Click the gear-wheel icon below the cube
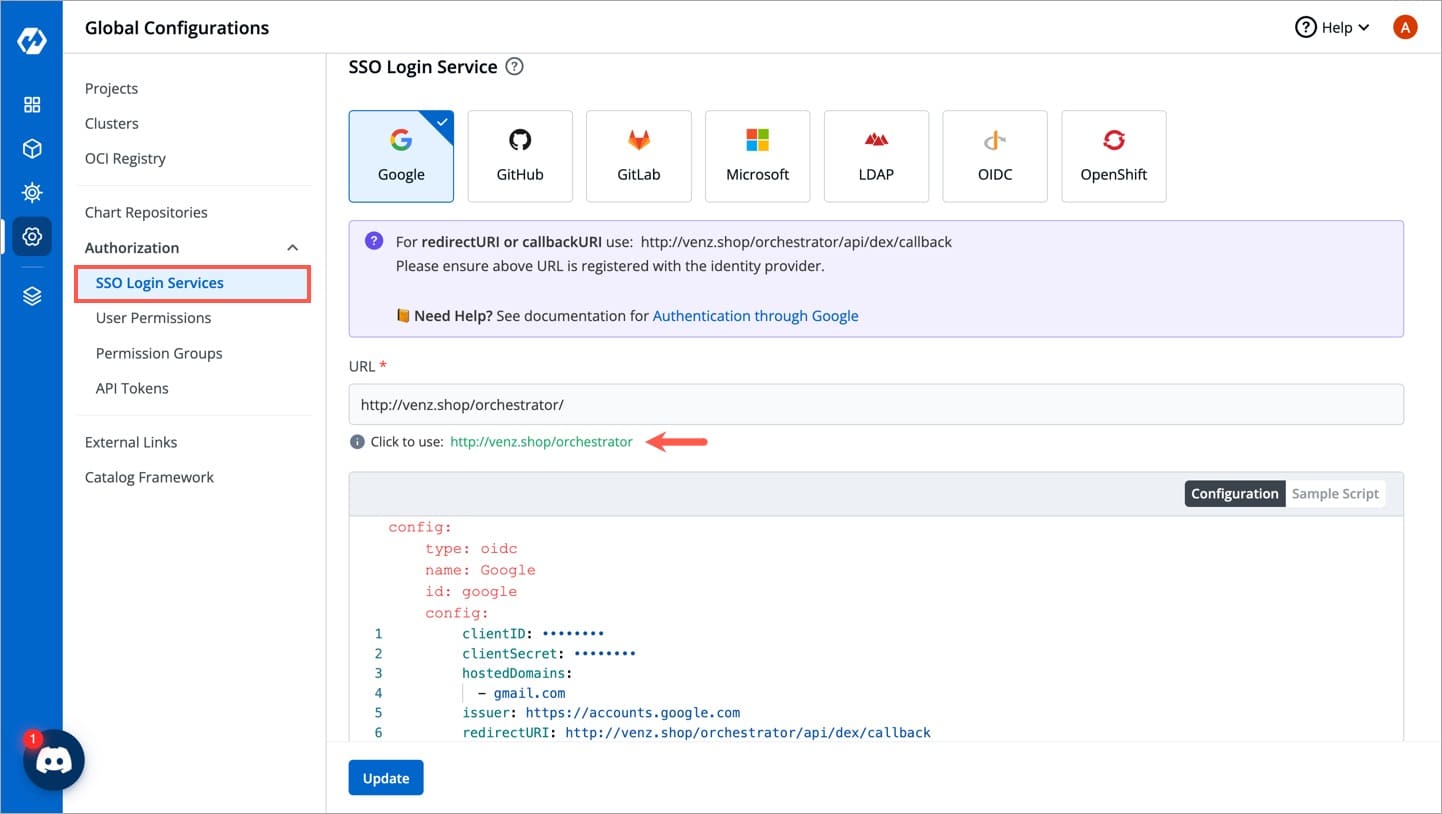 pos(32,192)
